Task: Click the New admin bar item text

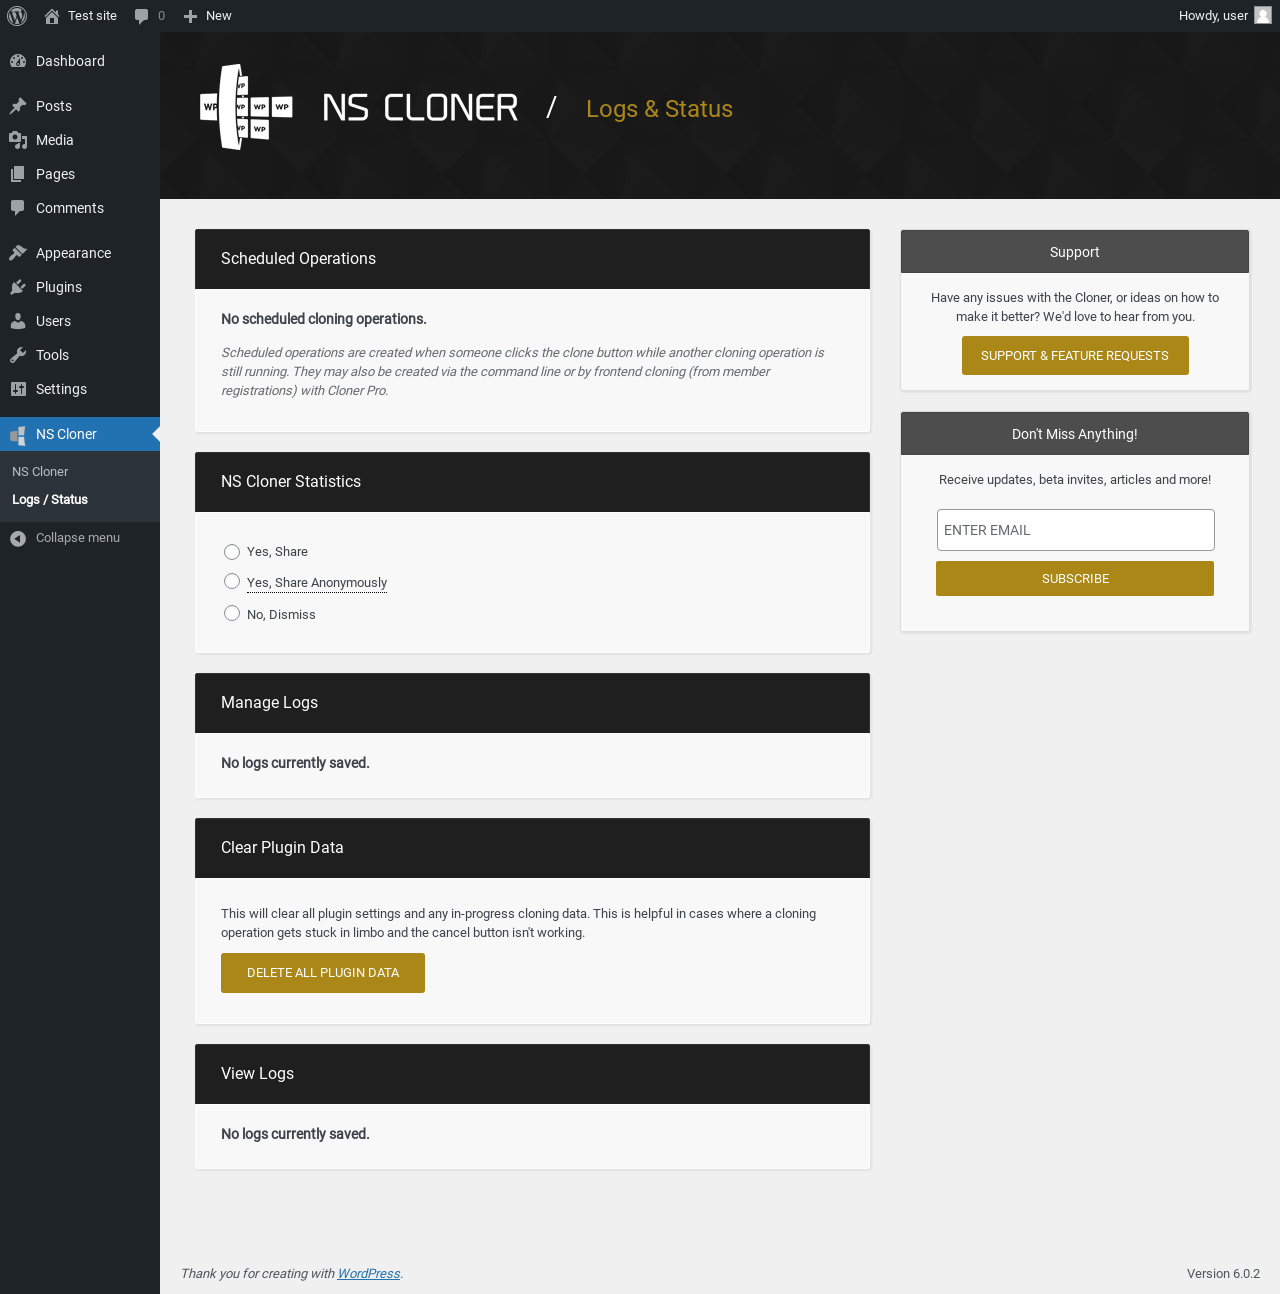Action: pyautogui.click(x=219, y=16)
